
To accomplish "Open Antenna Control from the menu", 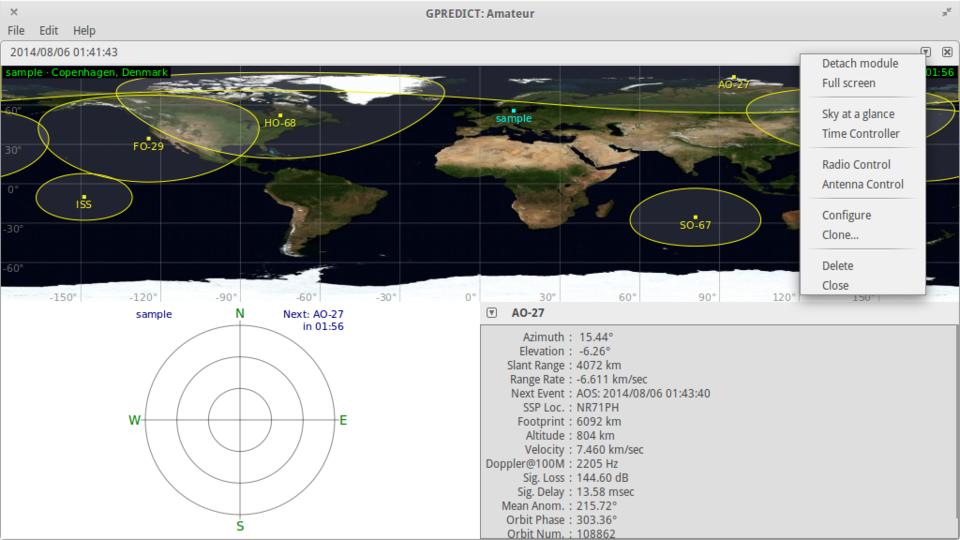I will 862,184.
